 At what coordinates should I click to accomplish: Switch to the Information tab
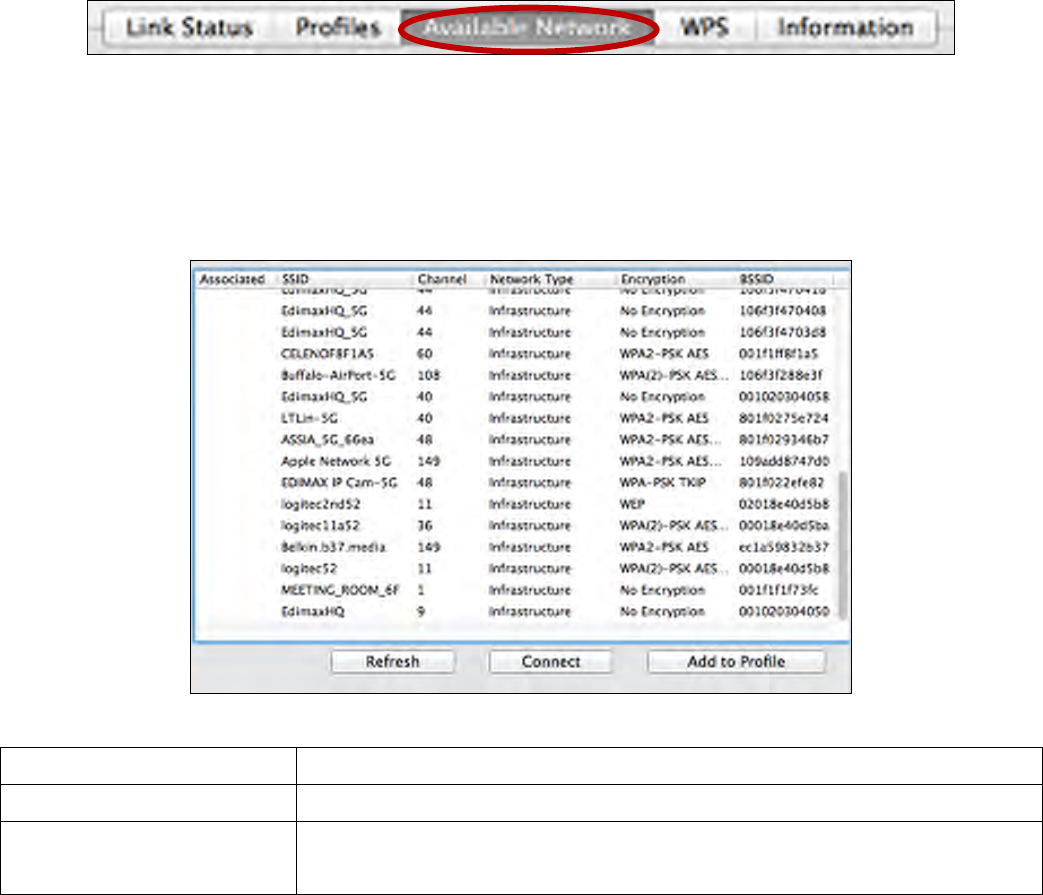845,27
